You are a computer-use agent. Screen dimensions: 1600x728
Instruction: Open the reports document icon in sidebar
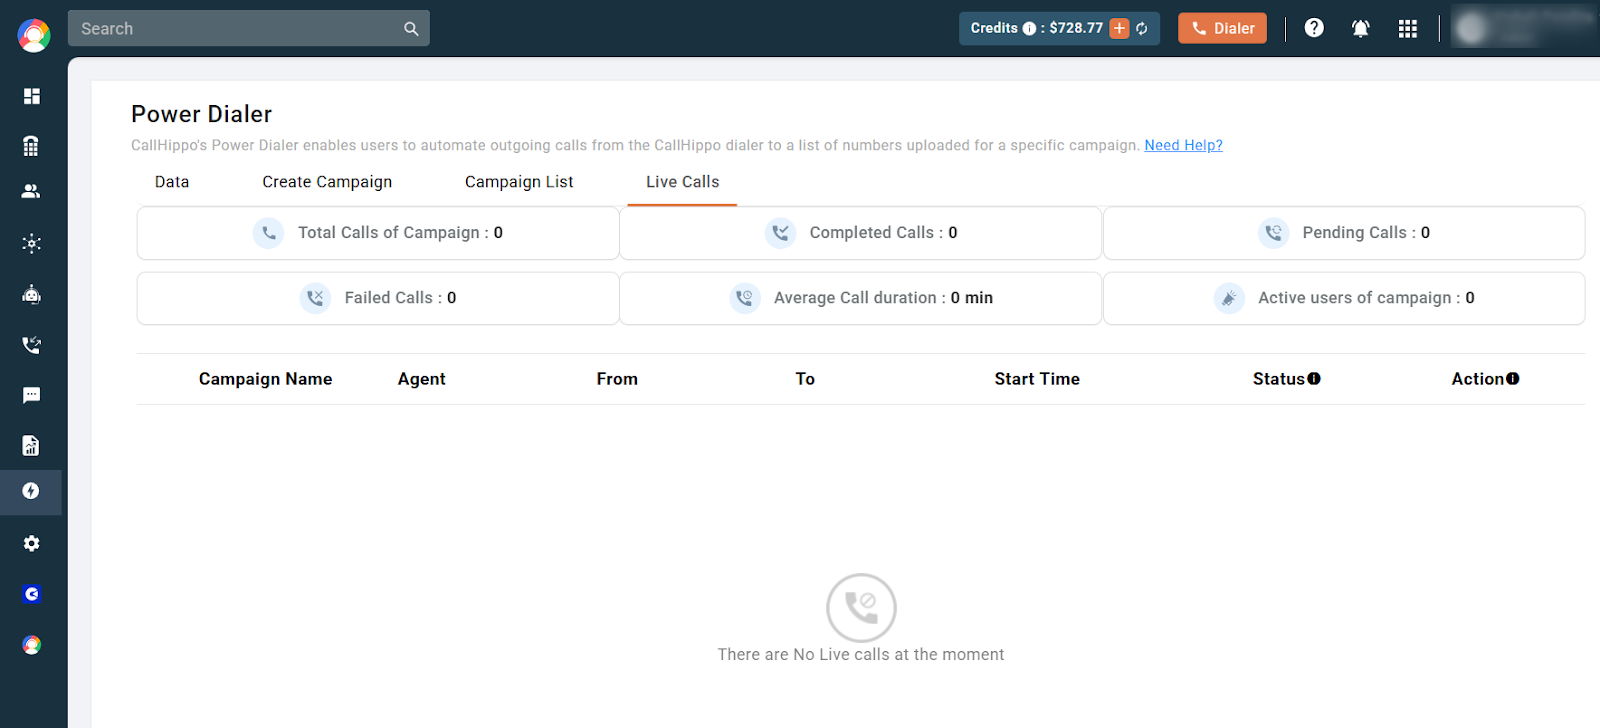tap(31, 445)
